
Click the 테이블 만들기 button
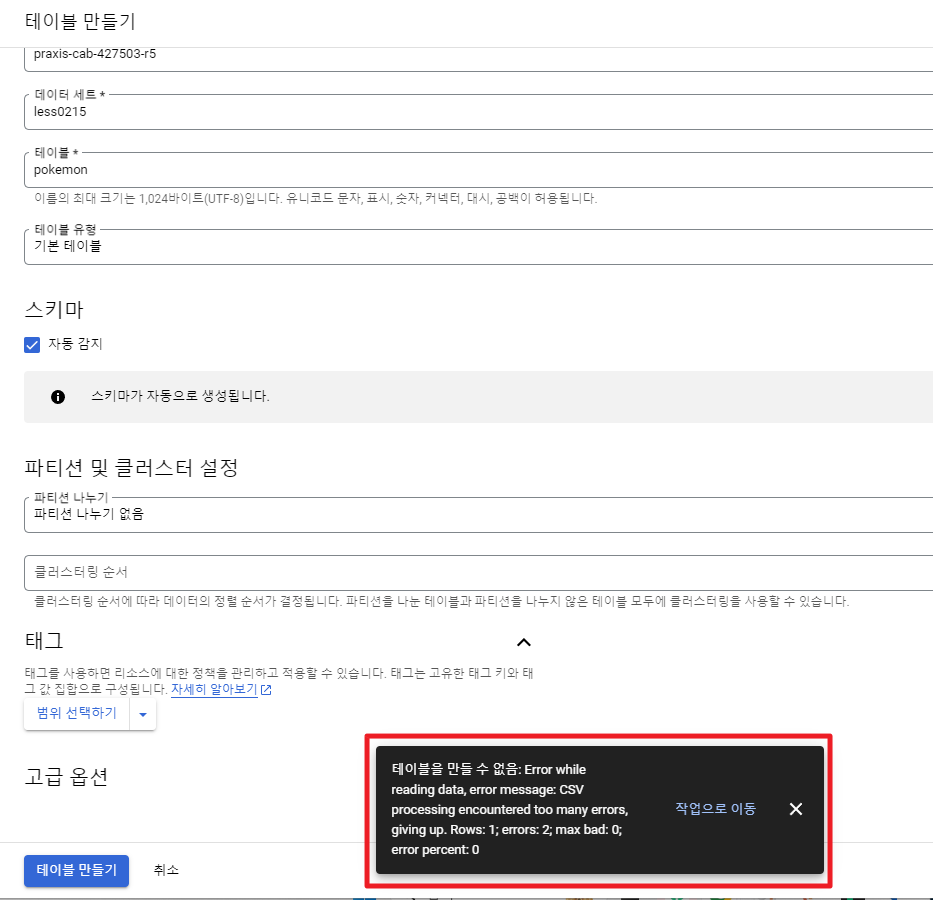(76, 870)
